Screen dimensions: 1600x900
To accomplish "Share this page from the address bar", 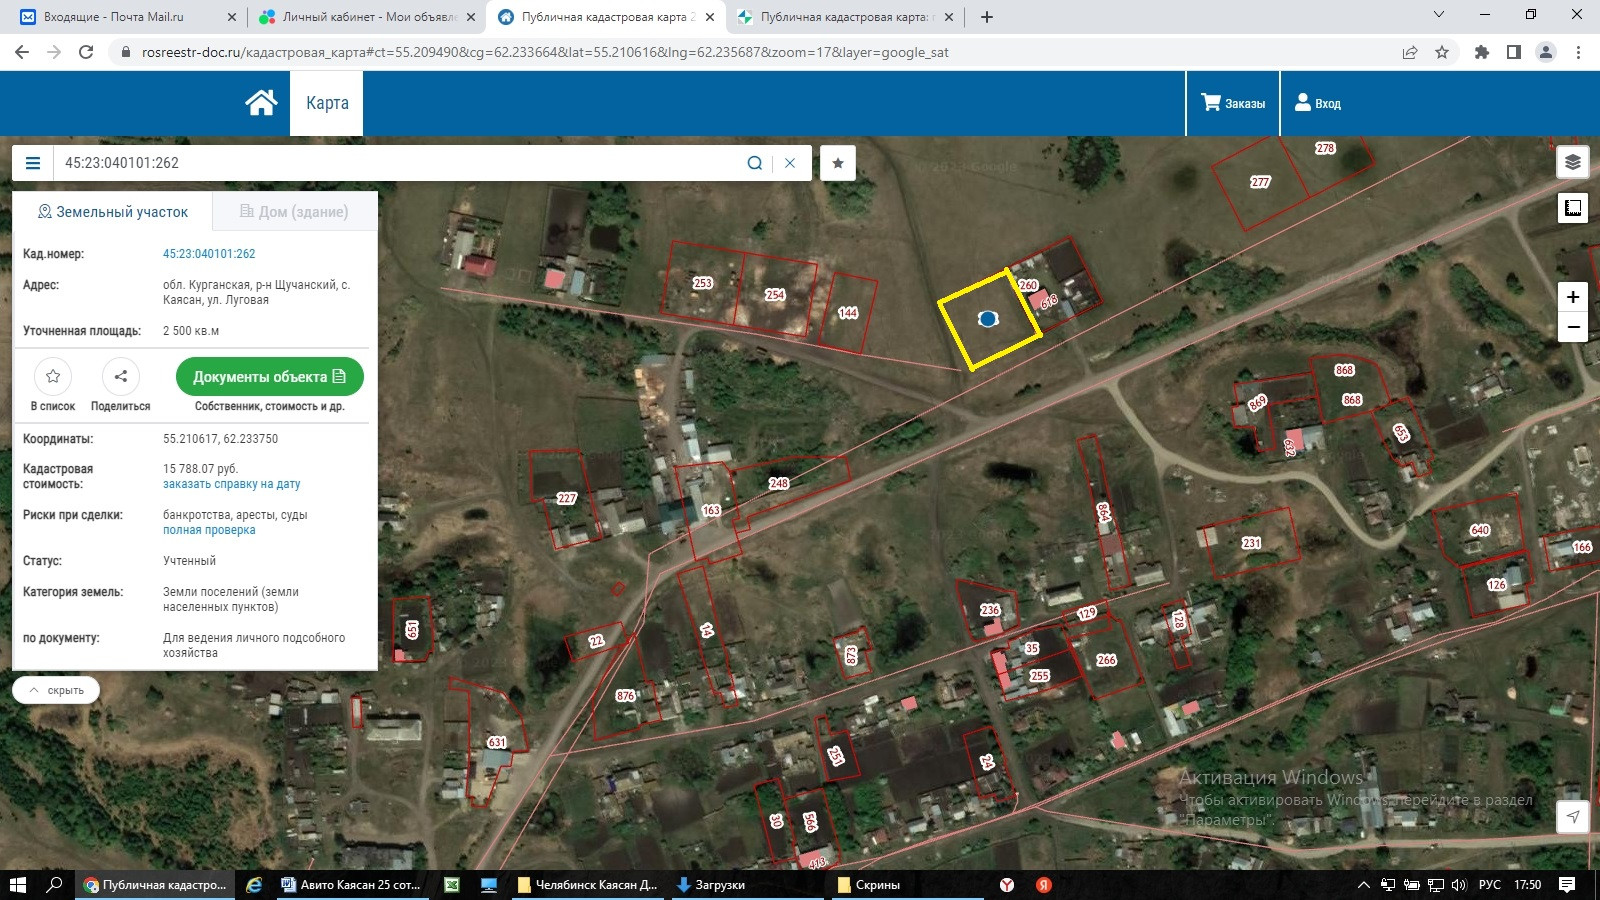I will point(1410,52).
